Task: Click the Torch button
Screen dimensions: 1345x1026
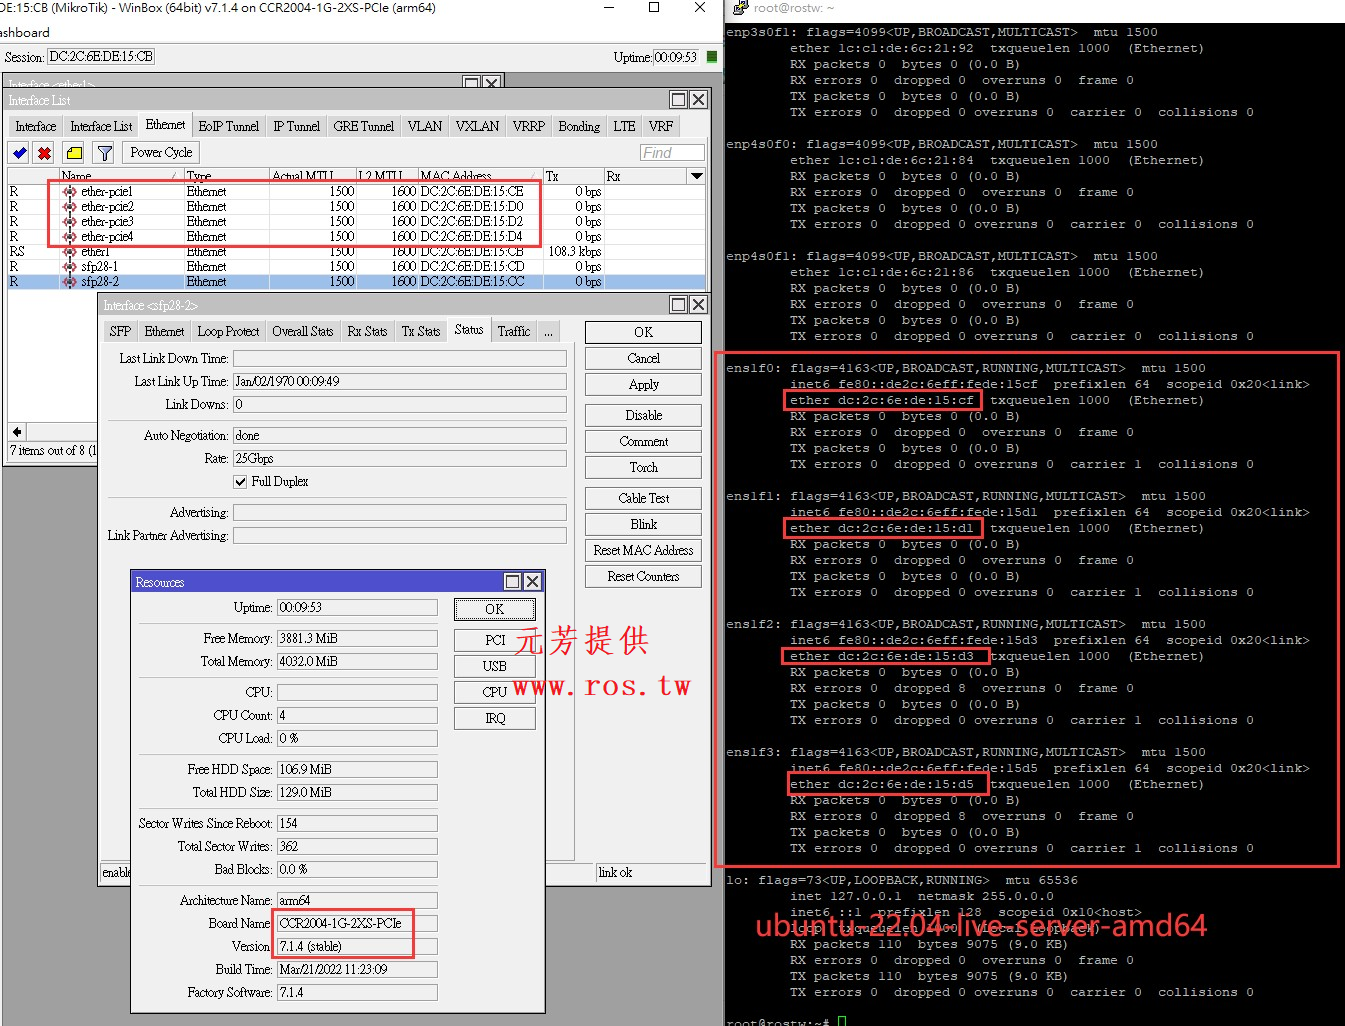Action: [x=643, y=467]
